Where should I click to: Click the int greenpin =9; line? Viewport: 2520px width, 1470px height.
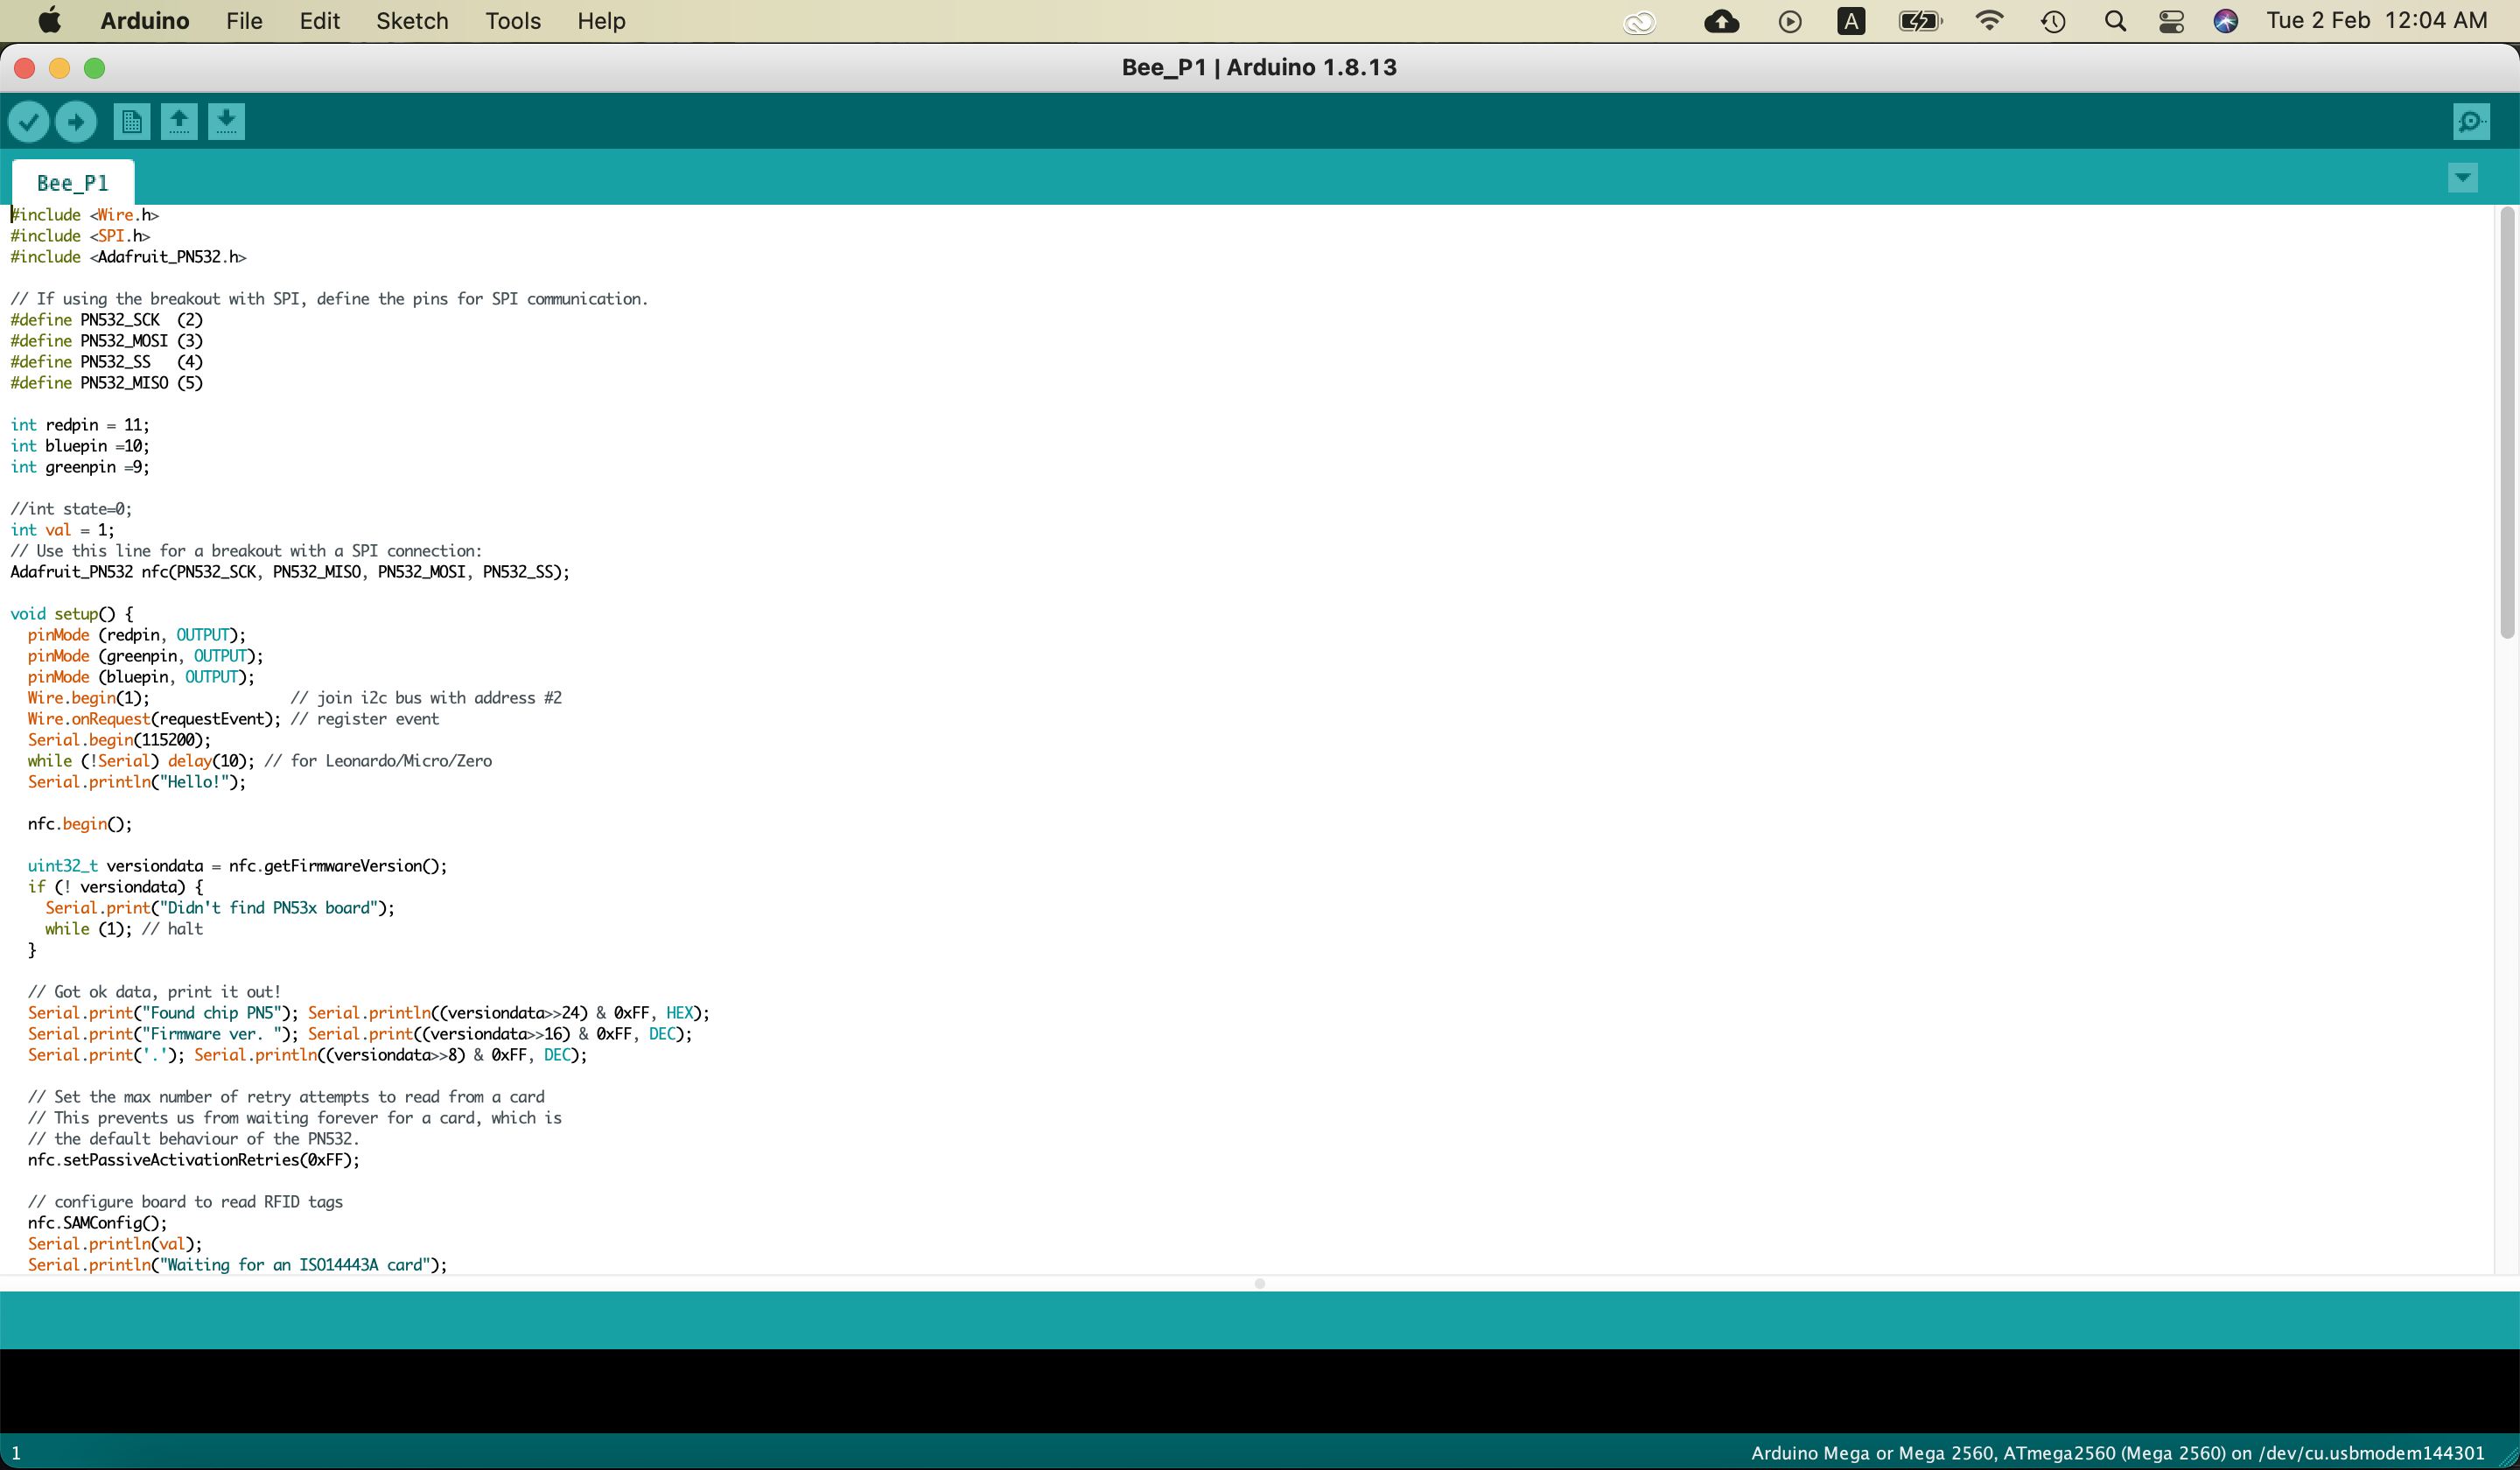click(x=80, y=467)
